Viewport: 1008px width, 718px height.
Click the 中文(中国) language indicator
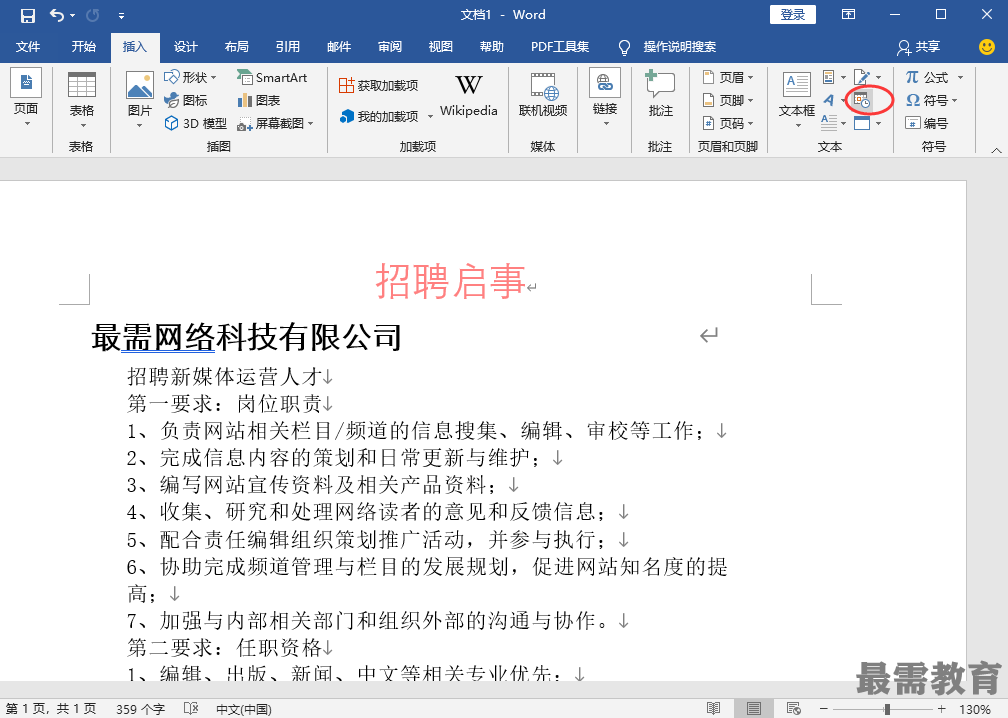244,709
